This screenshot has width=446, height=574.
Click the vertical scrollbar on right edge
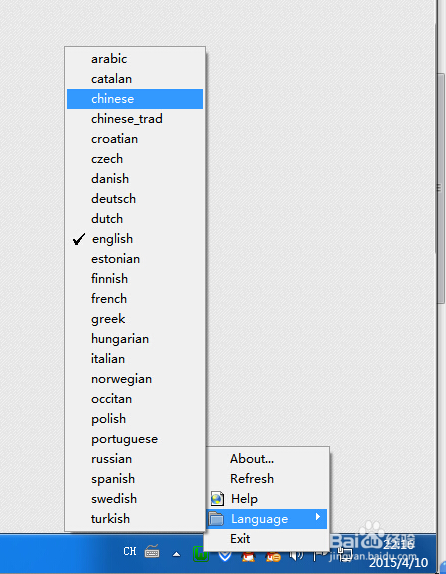440,188
